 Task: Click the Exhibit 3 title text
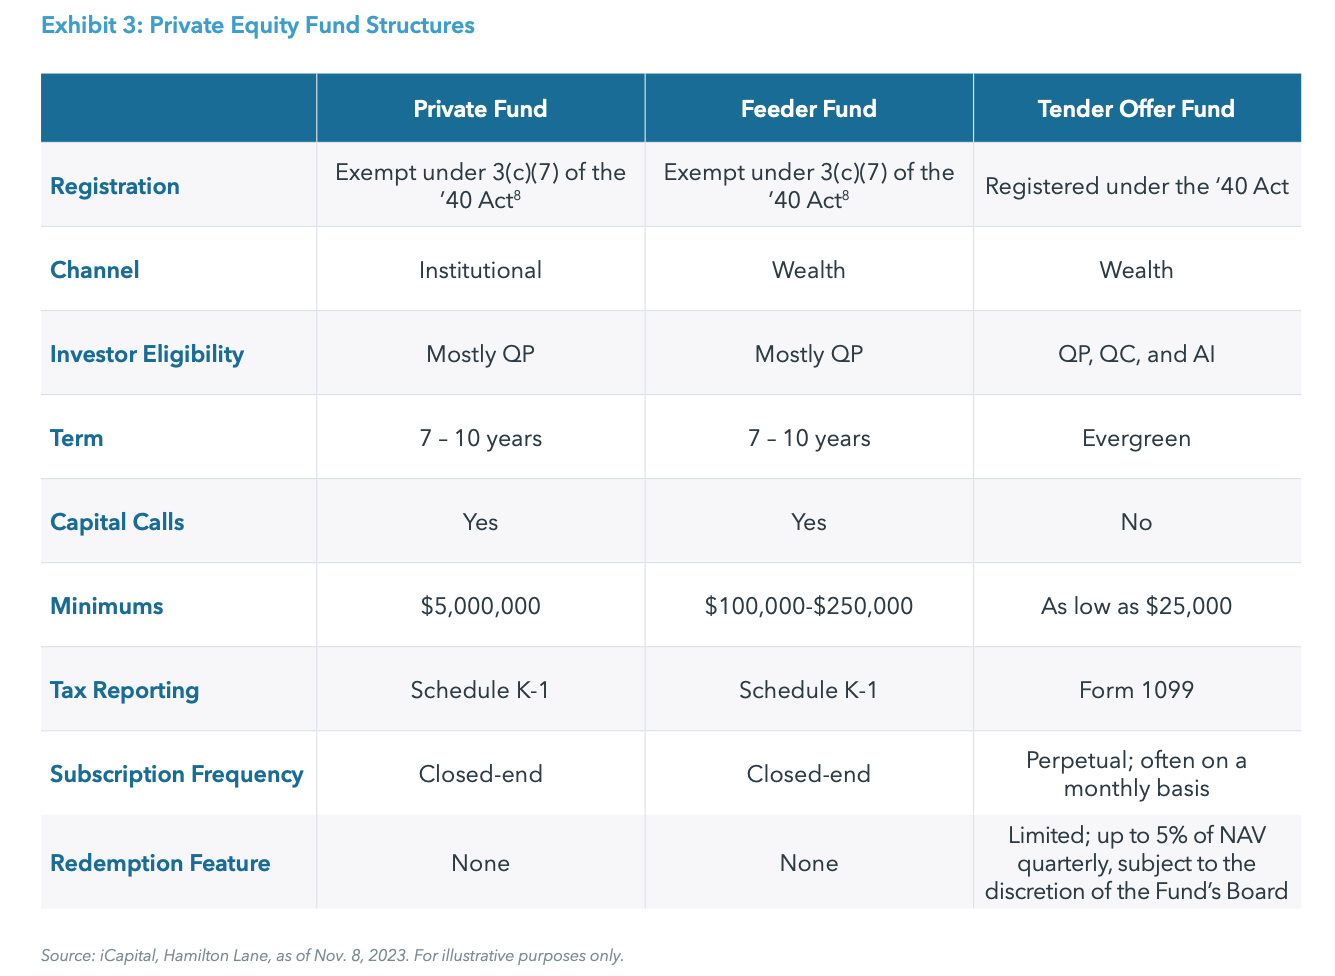(x=257, y=25)
